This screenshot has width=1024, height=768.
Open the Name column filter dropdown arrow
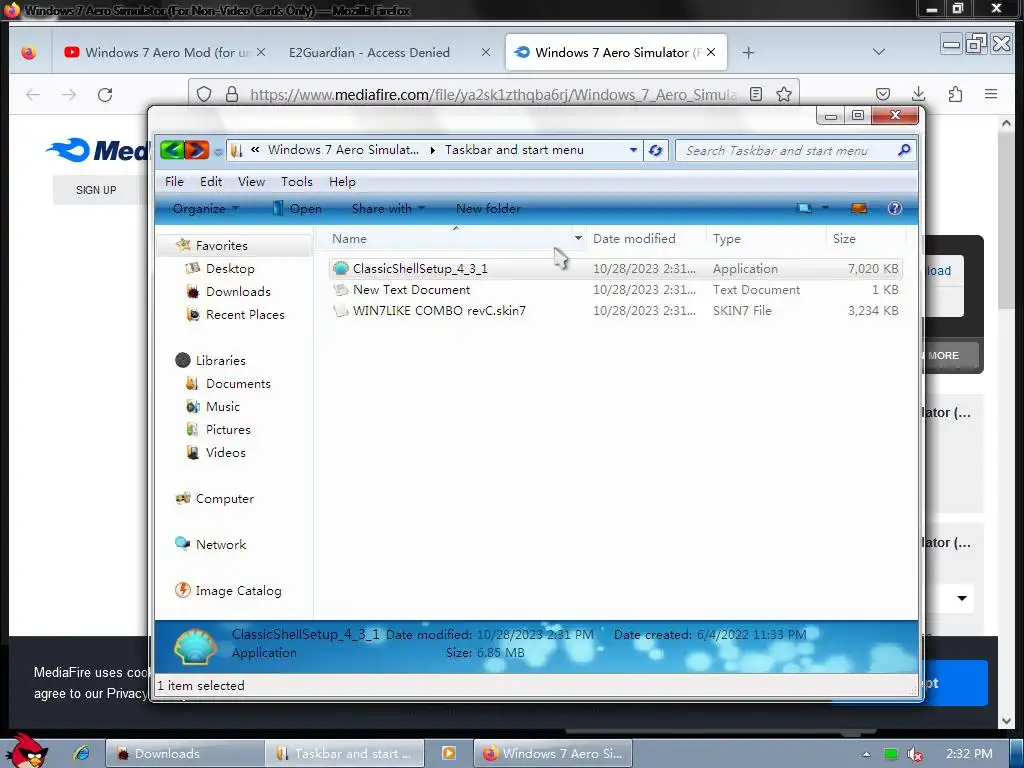pos(578,238)
